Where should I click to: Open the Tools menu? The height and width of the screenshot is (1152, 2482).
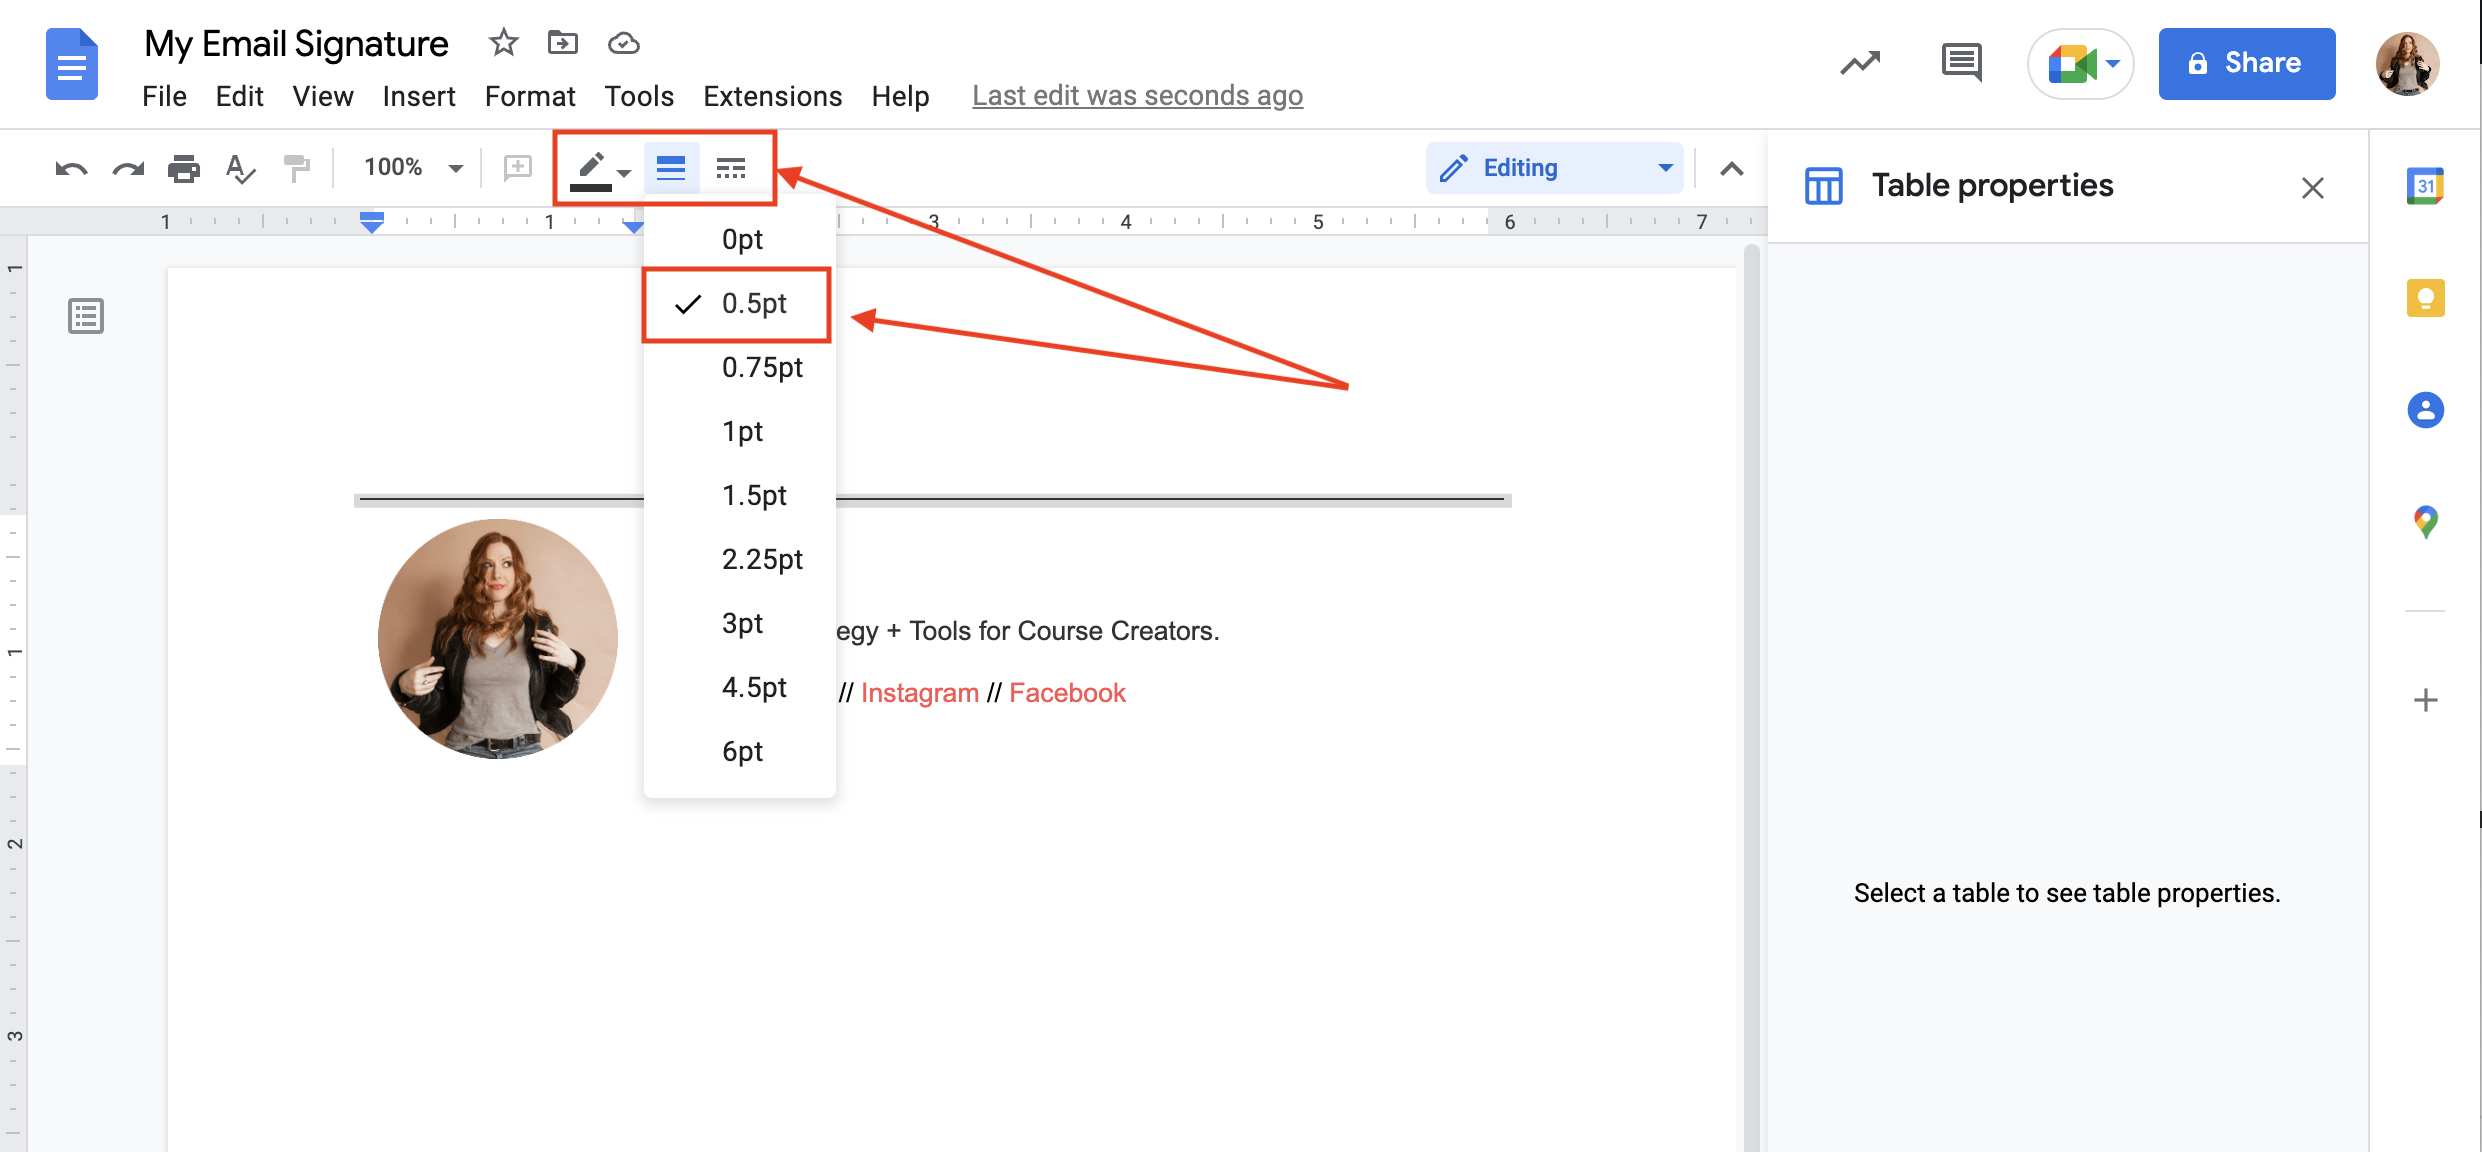tap(639, 96)
